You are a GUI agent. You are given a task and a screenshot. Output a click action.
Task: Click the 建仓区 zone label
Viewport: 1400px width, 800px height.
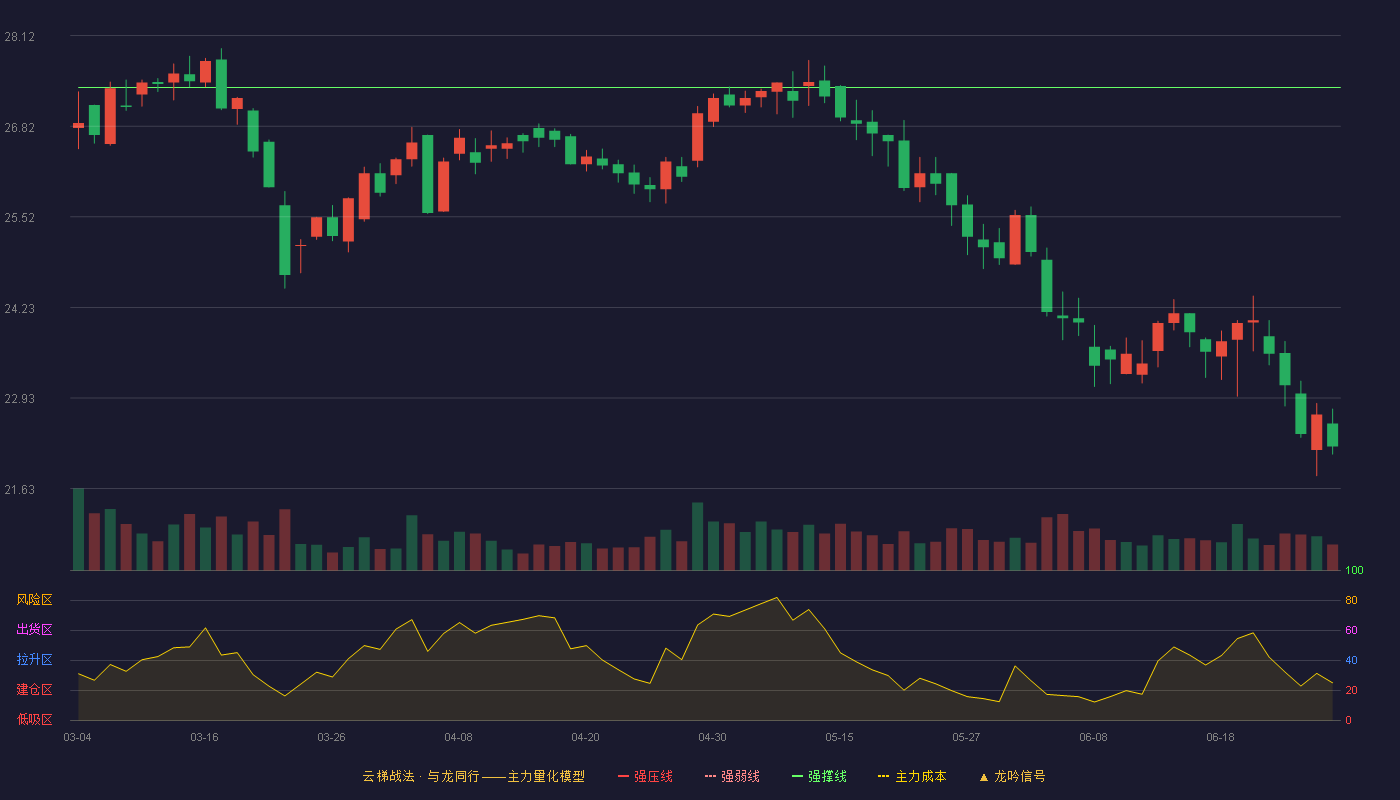[34, 690]
